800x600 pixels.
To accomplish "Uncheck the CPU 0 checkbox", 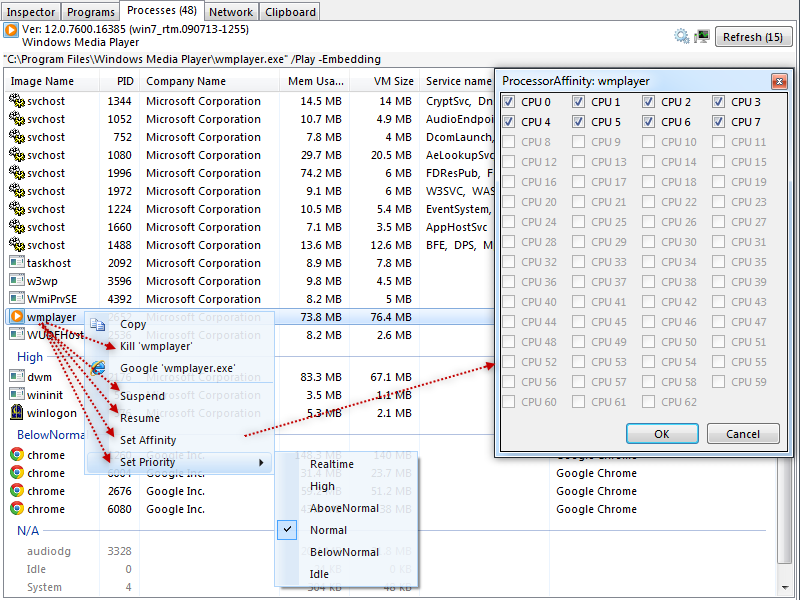I will [509, 102].
